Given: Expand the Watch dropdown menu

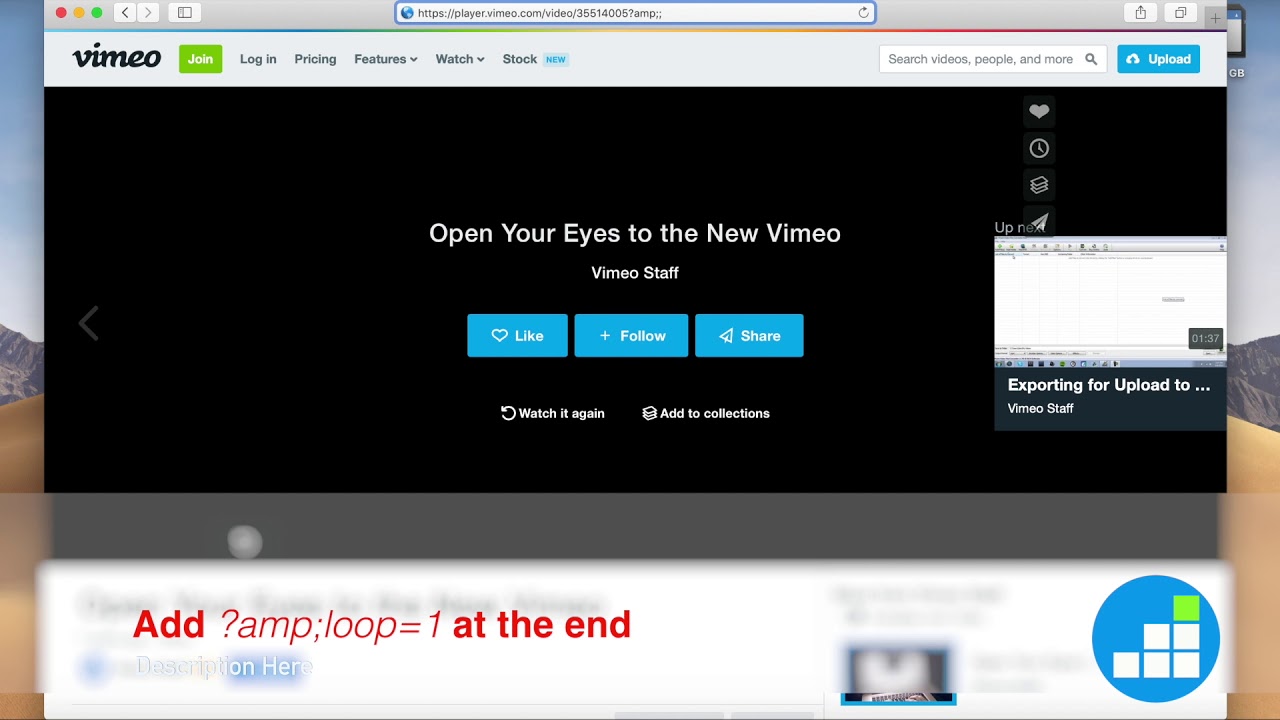Looking at the screenshot, I should [460, 59].
